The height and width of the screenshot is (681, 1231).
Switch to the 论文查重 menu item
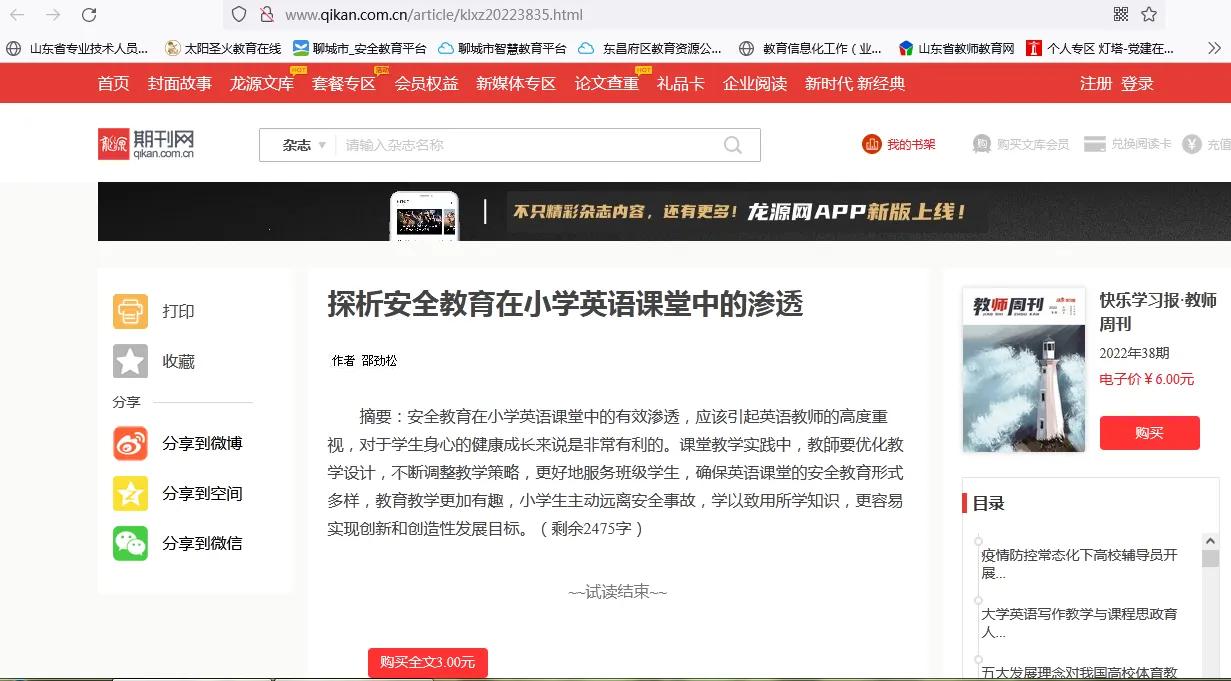coord(607,84)
